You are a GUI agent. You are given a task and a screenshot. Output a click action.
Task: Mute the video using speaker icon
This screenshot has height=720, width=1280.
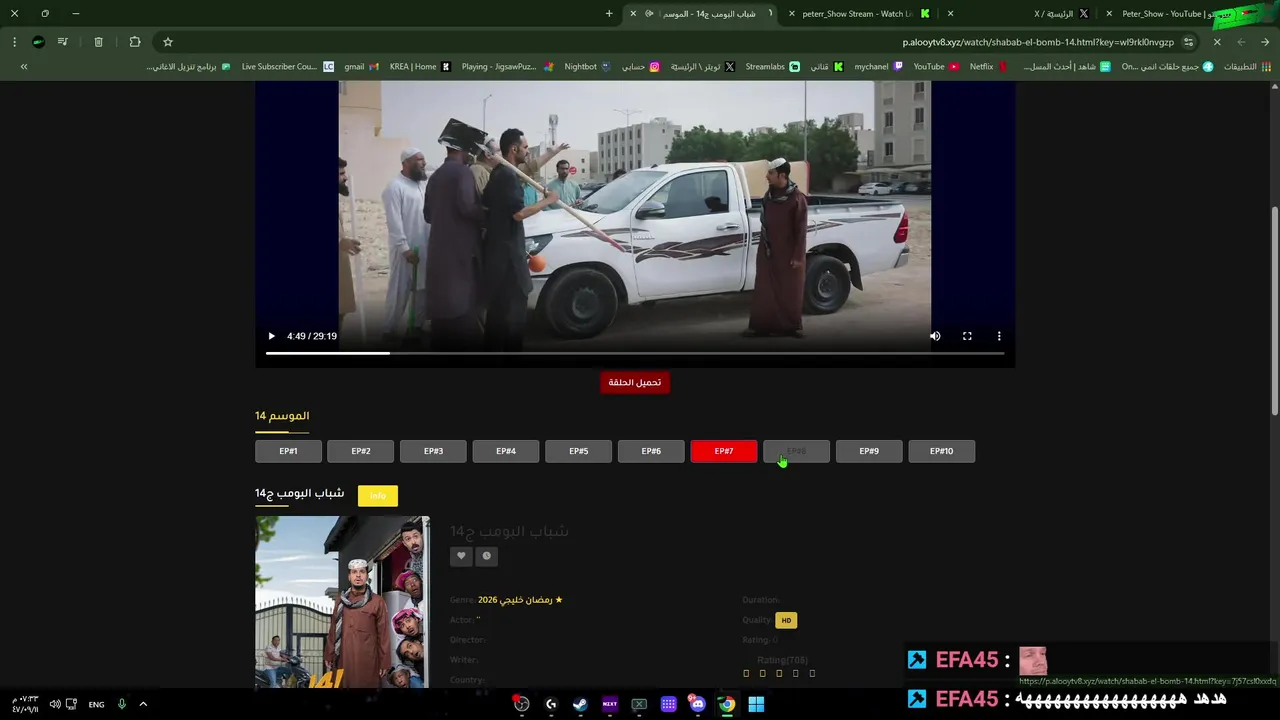(935, 336)
